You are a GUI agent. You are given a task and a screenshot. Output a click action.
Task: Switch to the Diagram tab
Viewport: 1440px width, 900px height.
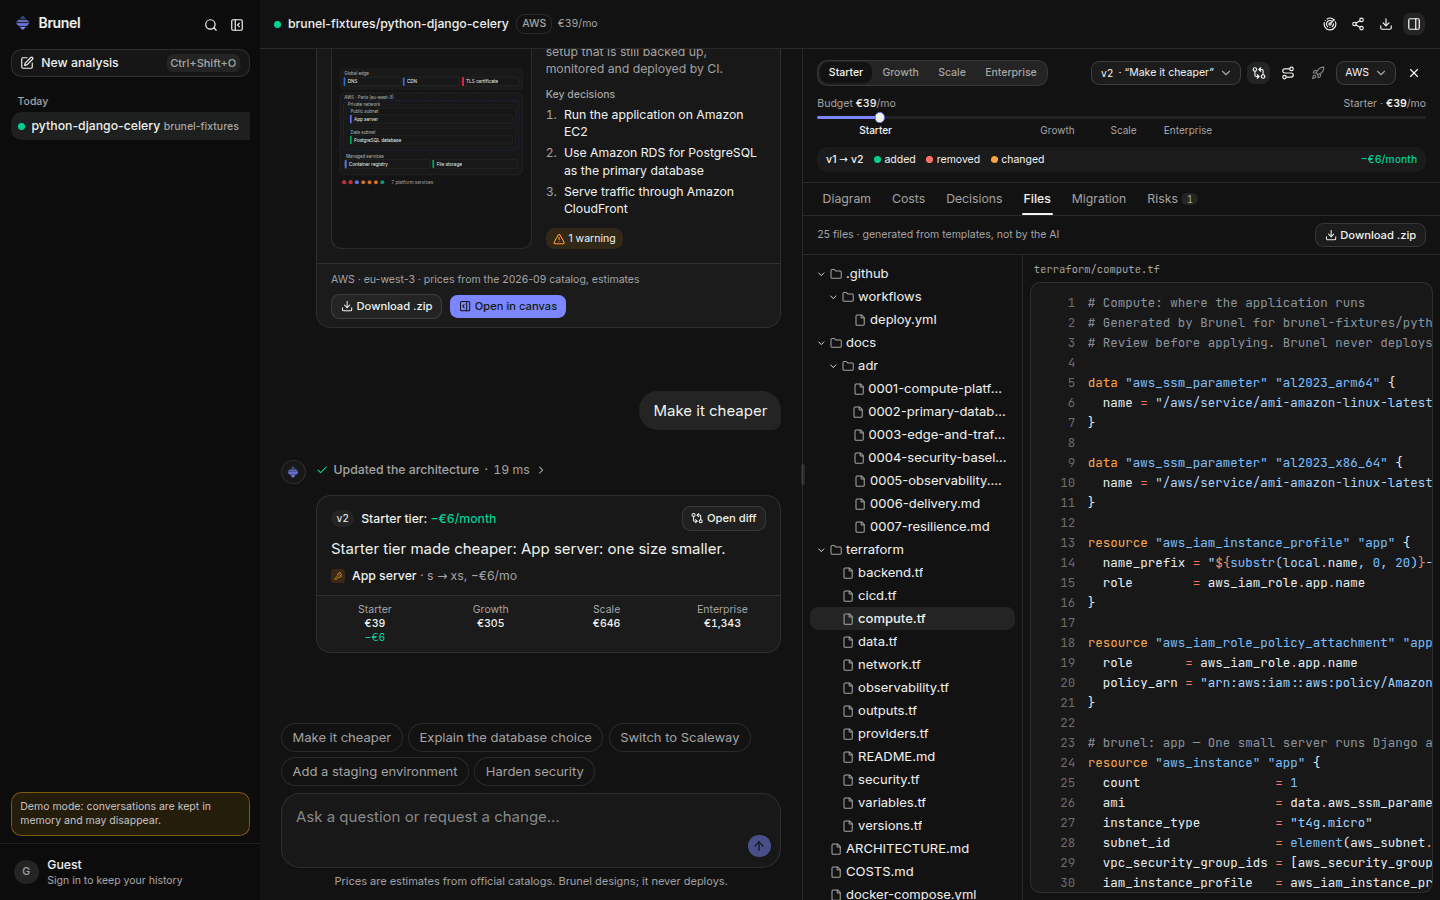[846, 199]
